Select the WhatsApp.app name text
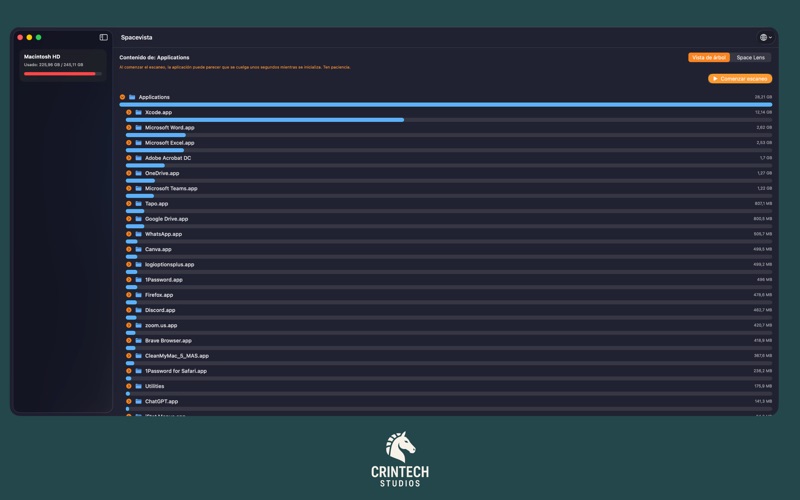The image size is (800, 500). click(x=163, y=234)
